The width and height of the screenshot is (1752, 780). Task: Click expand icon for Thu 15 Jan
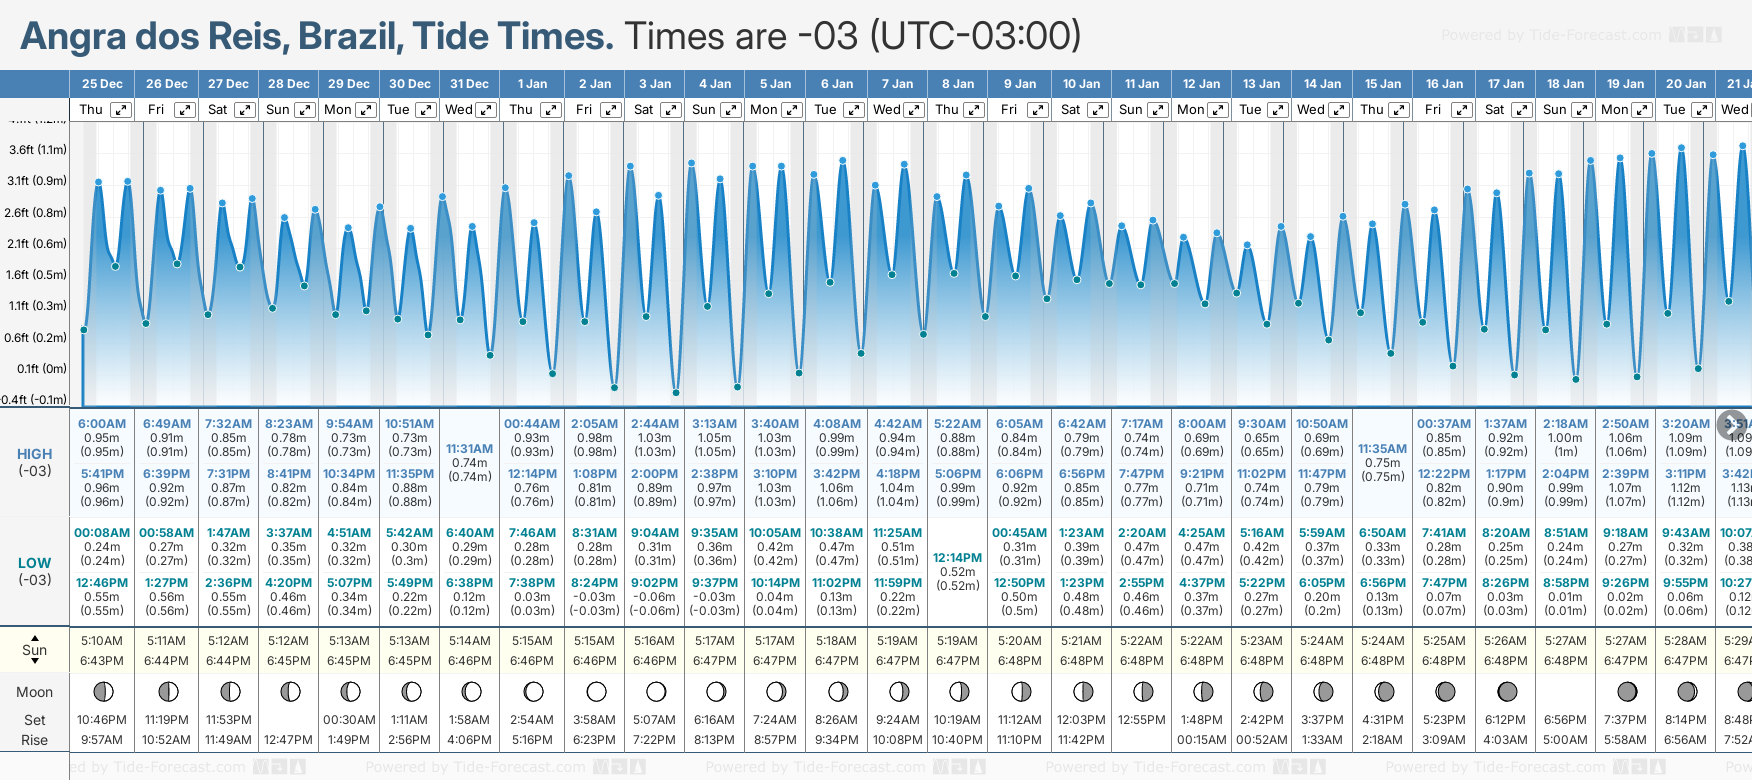[x=1399, y=110]
